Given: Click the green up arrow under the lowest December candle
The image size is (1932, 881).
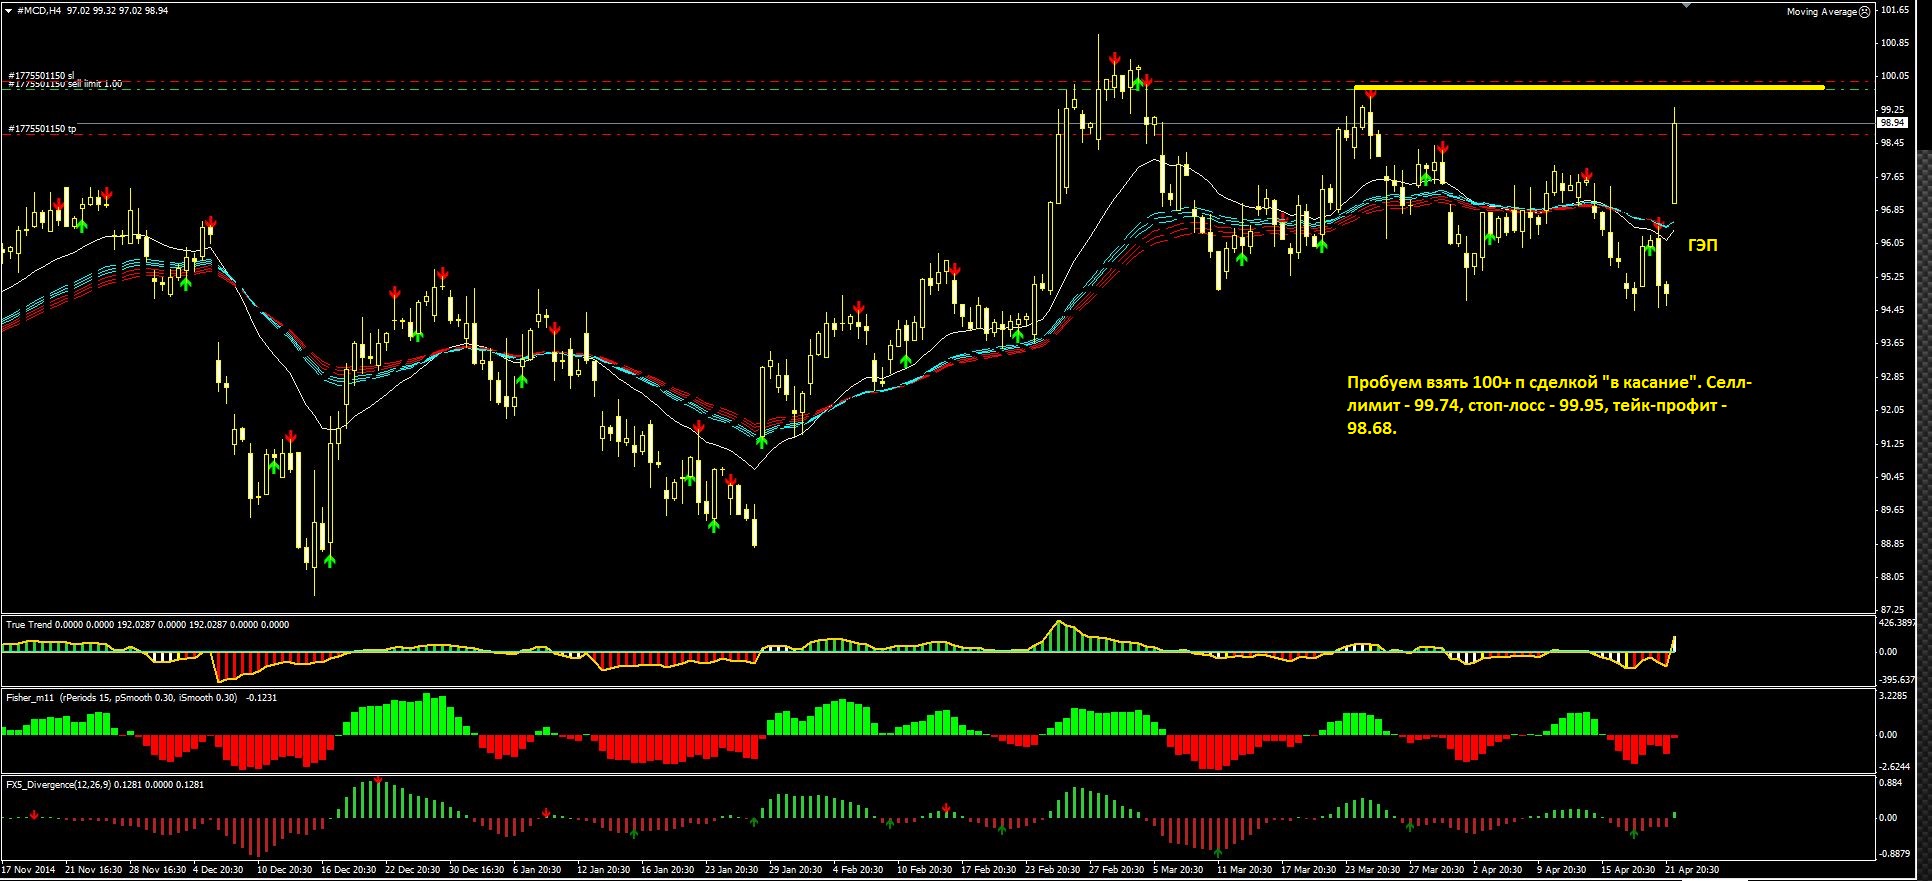Looking at the screenshot, I should click(x=330, y=560).
